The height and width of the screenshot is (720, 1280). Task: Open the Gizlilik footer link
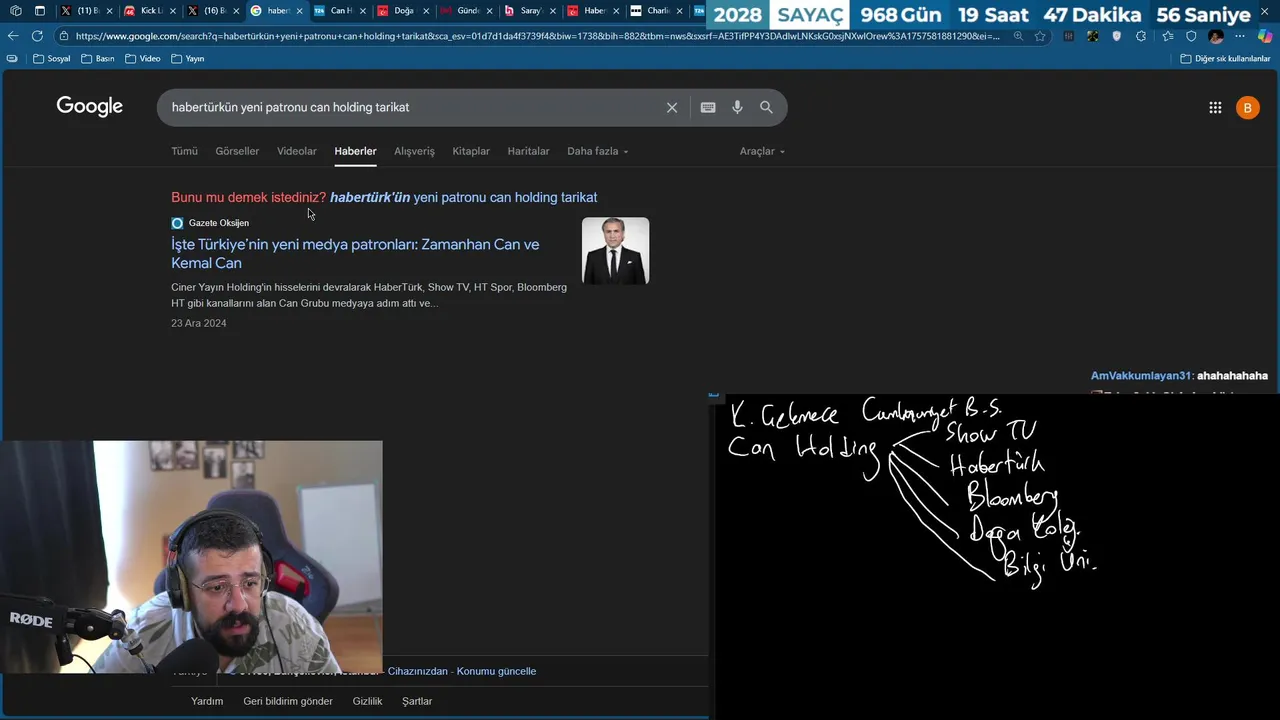[x=367, y=701]
